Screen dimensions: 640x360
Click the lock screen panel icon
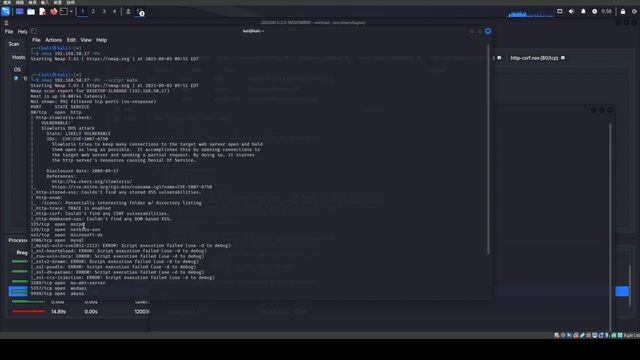[x=623, y=11]
